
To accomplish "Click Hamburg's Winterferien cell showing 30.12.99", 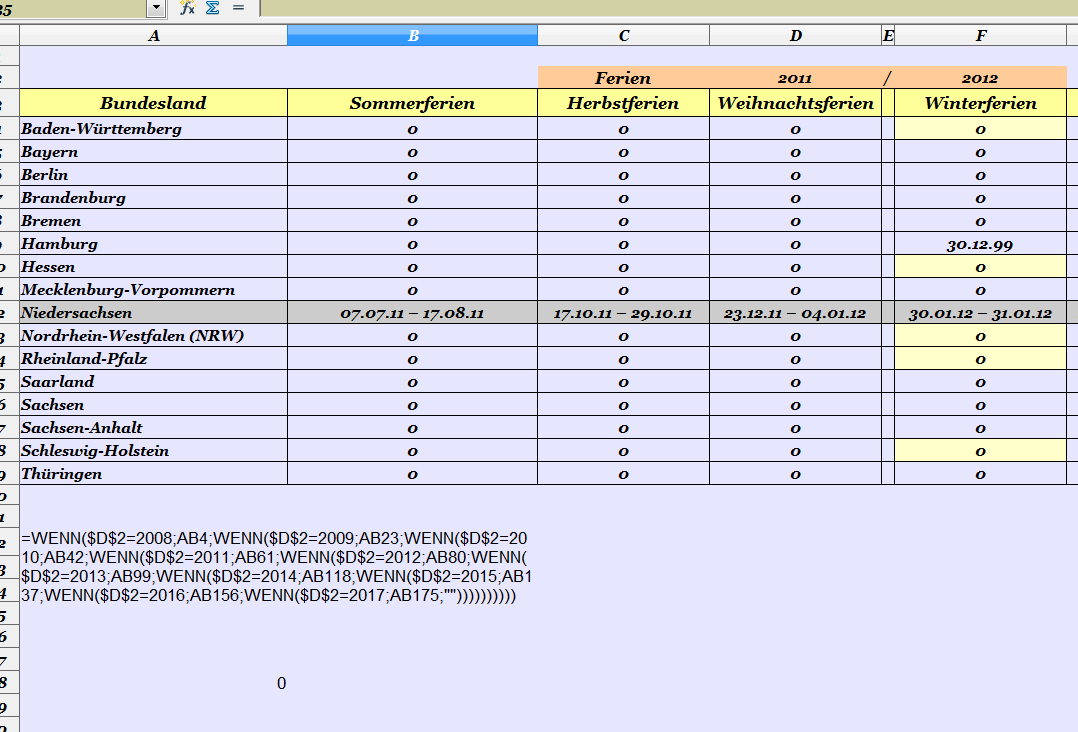I will (x=980, y=244).
